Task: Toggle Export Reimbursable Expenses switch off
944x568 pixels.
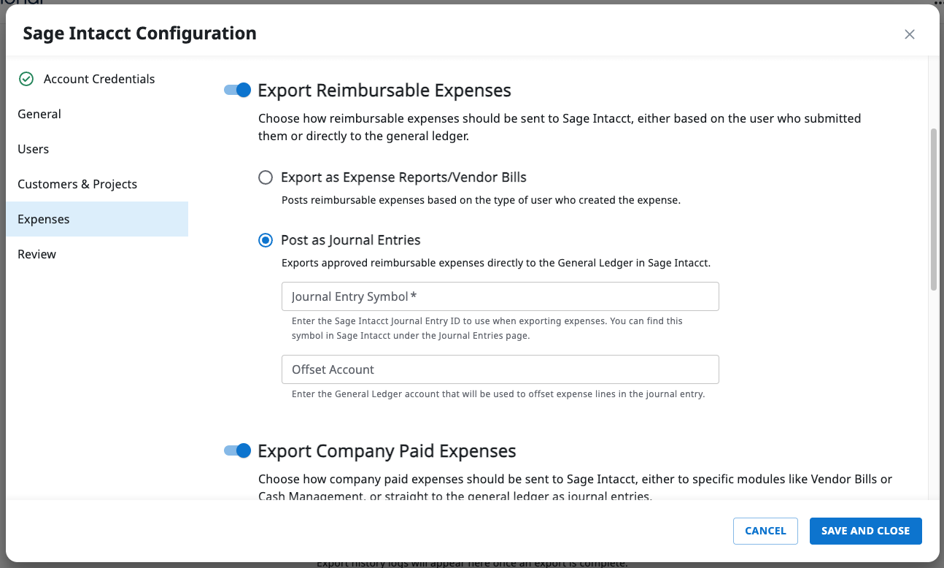Action: coord(237,90)
